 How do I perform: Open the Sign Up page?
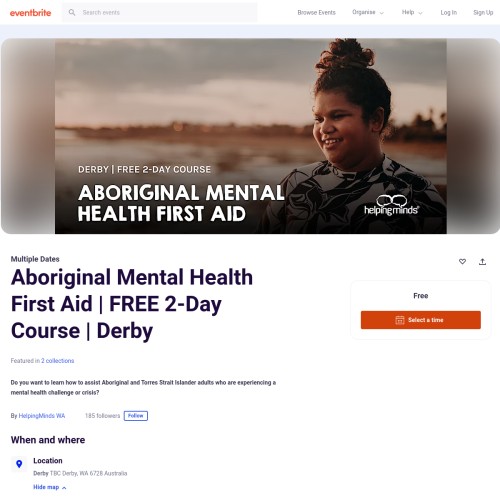(483, 12)
